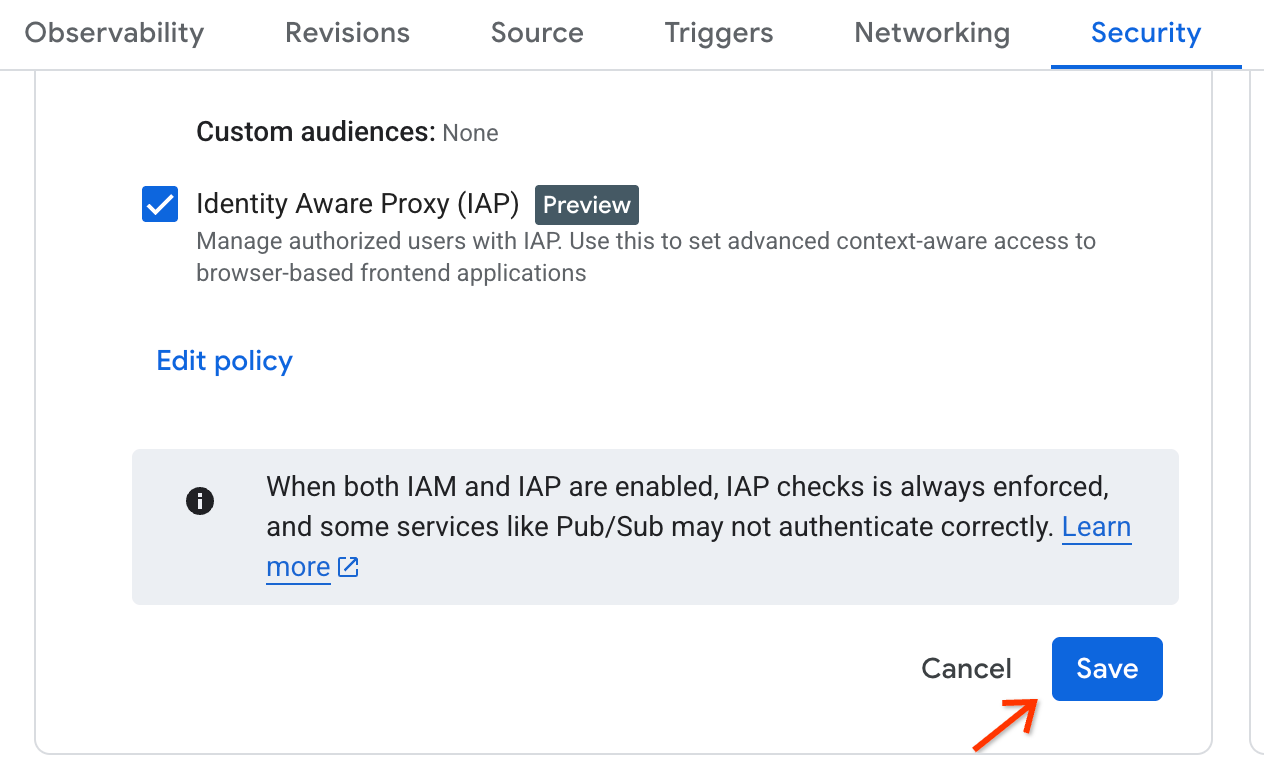Switch to the Observability tab
Screen dimensions: 1264x778
[x=113, y=33]
